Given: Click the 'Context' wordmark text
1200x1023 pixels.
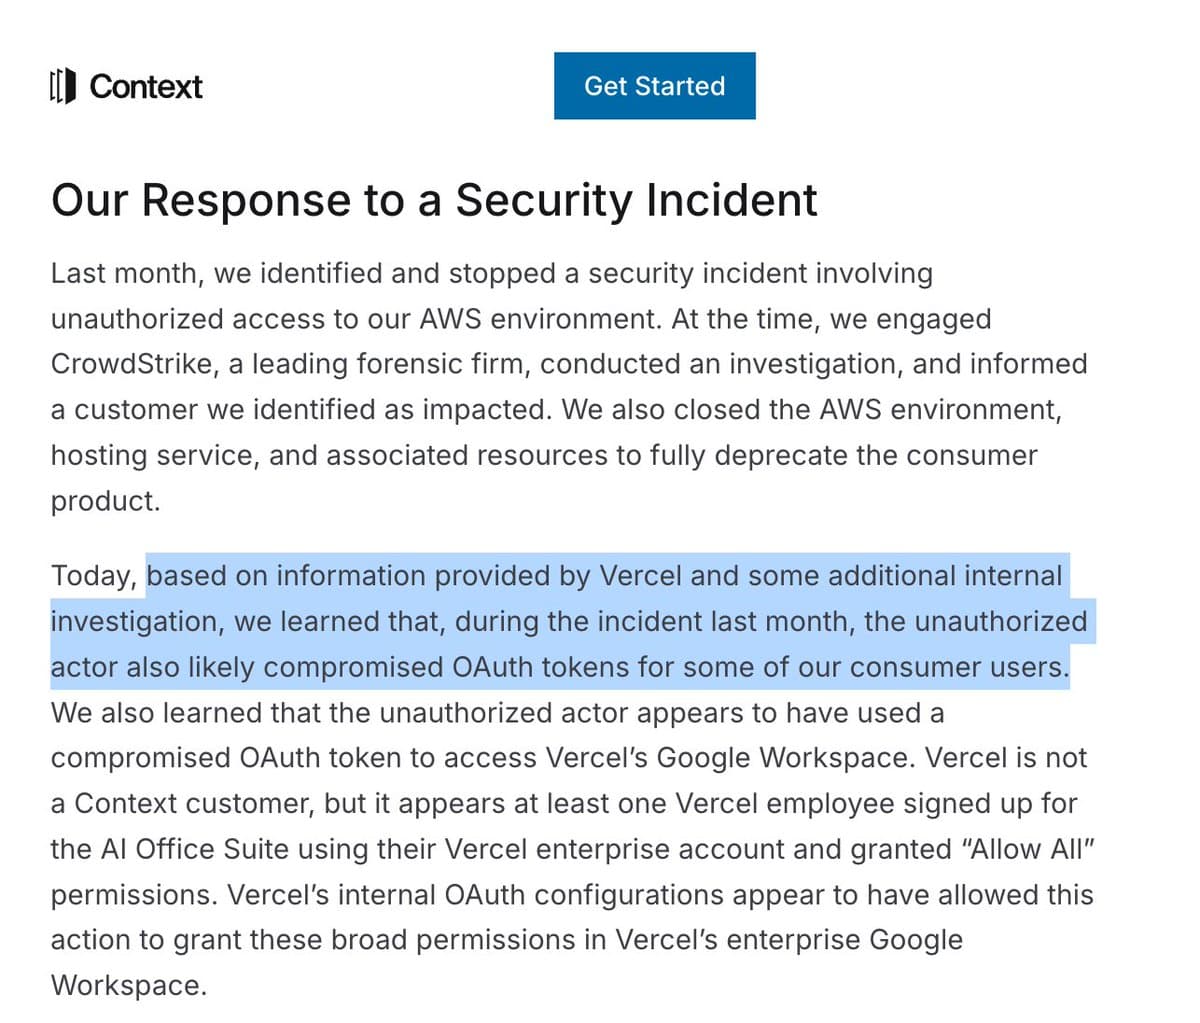Looking at the screenshot, I should 146,87.
